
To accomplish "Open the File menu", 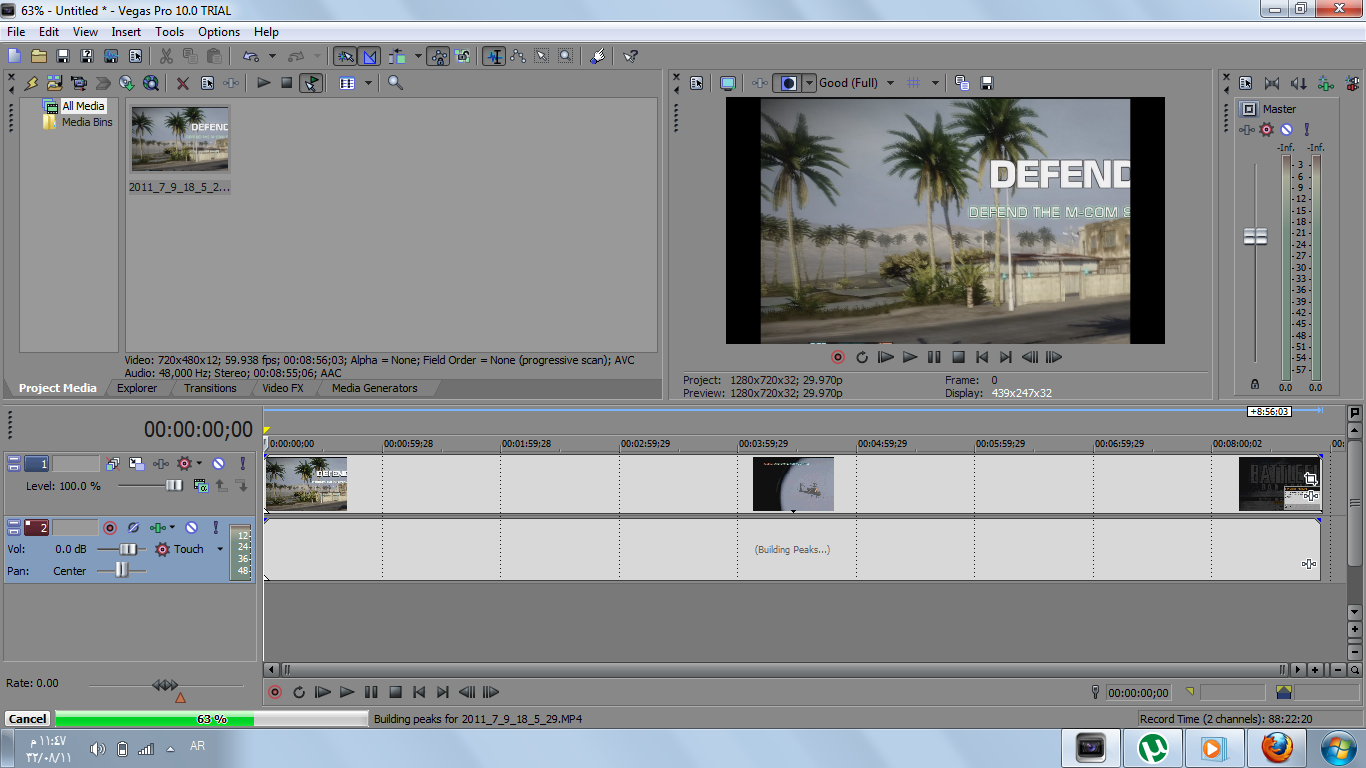I will (16, 32).
